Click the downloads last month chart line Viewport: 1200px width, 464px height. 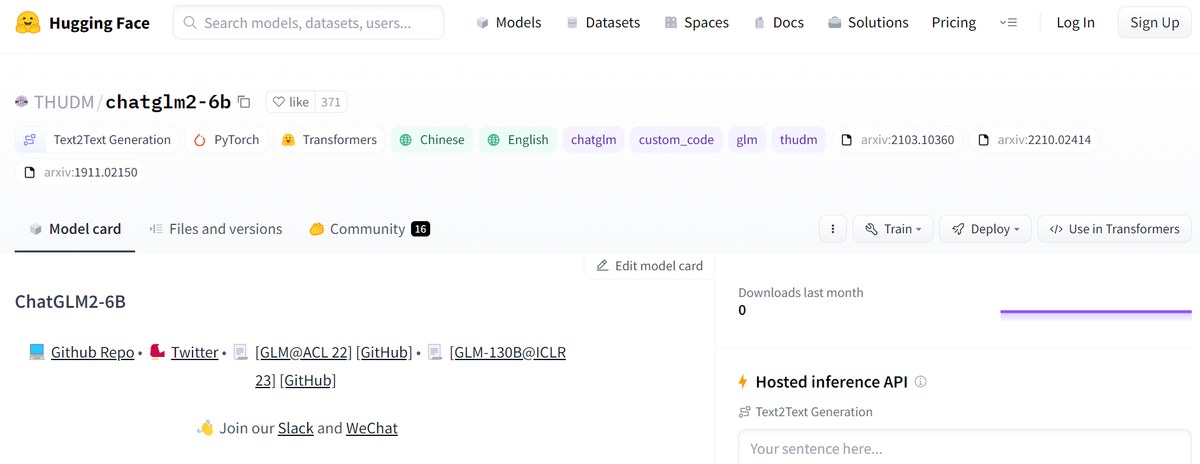pyautogui.click(x=1096, y=312)
